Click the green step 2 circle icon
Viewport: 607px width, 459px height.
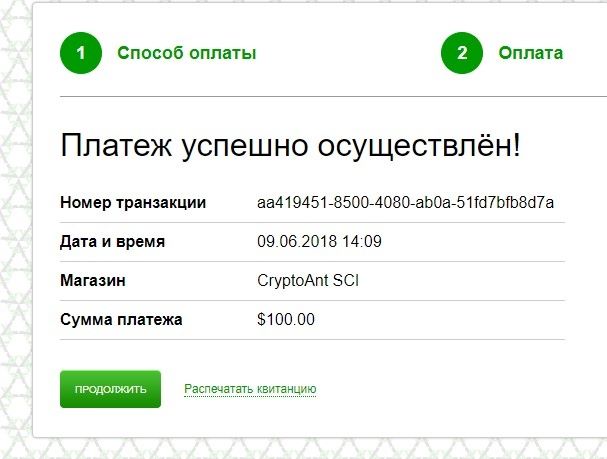(x=462, y=53)
